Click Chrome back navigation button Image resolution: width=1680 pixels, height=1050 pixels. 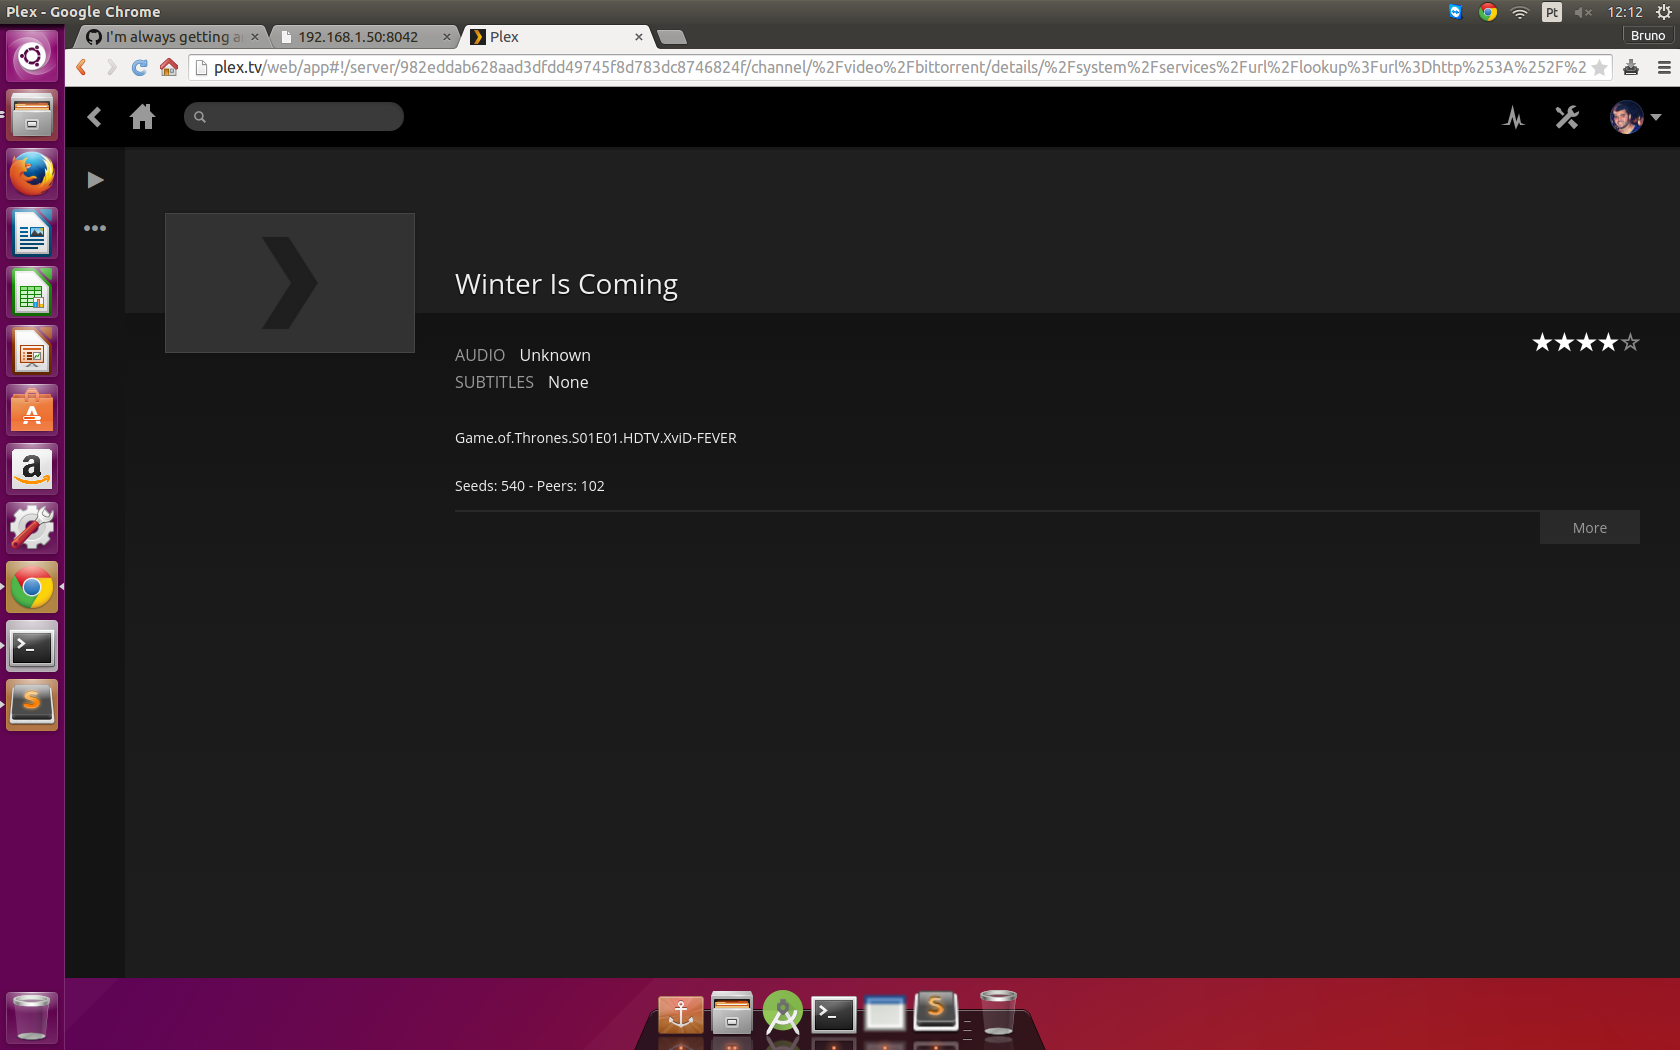click(82, 67)
